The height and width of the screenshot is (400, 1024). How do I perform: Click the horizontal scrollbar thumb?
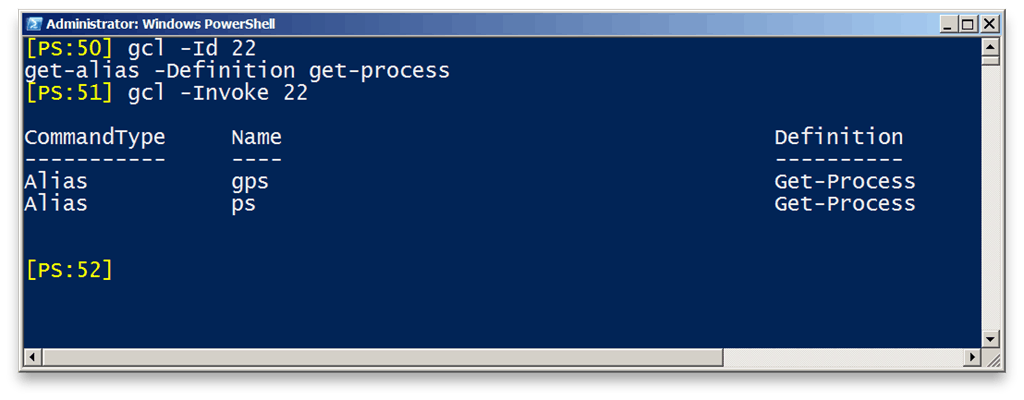[x=383, y=358]
